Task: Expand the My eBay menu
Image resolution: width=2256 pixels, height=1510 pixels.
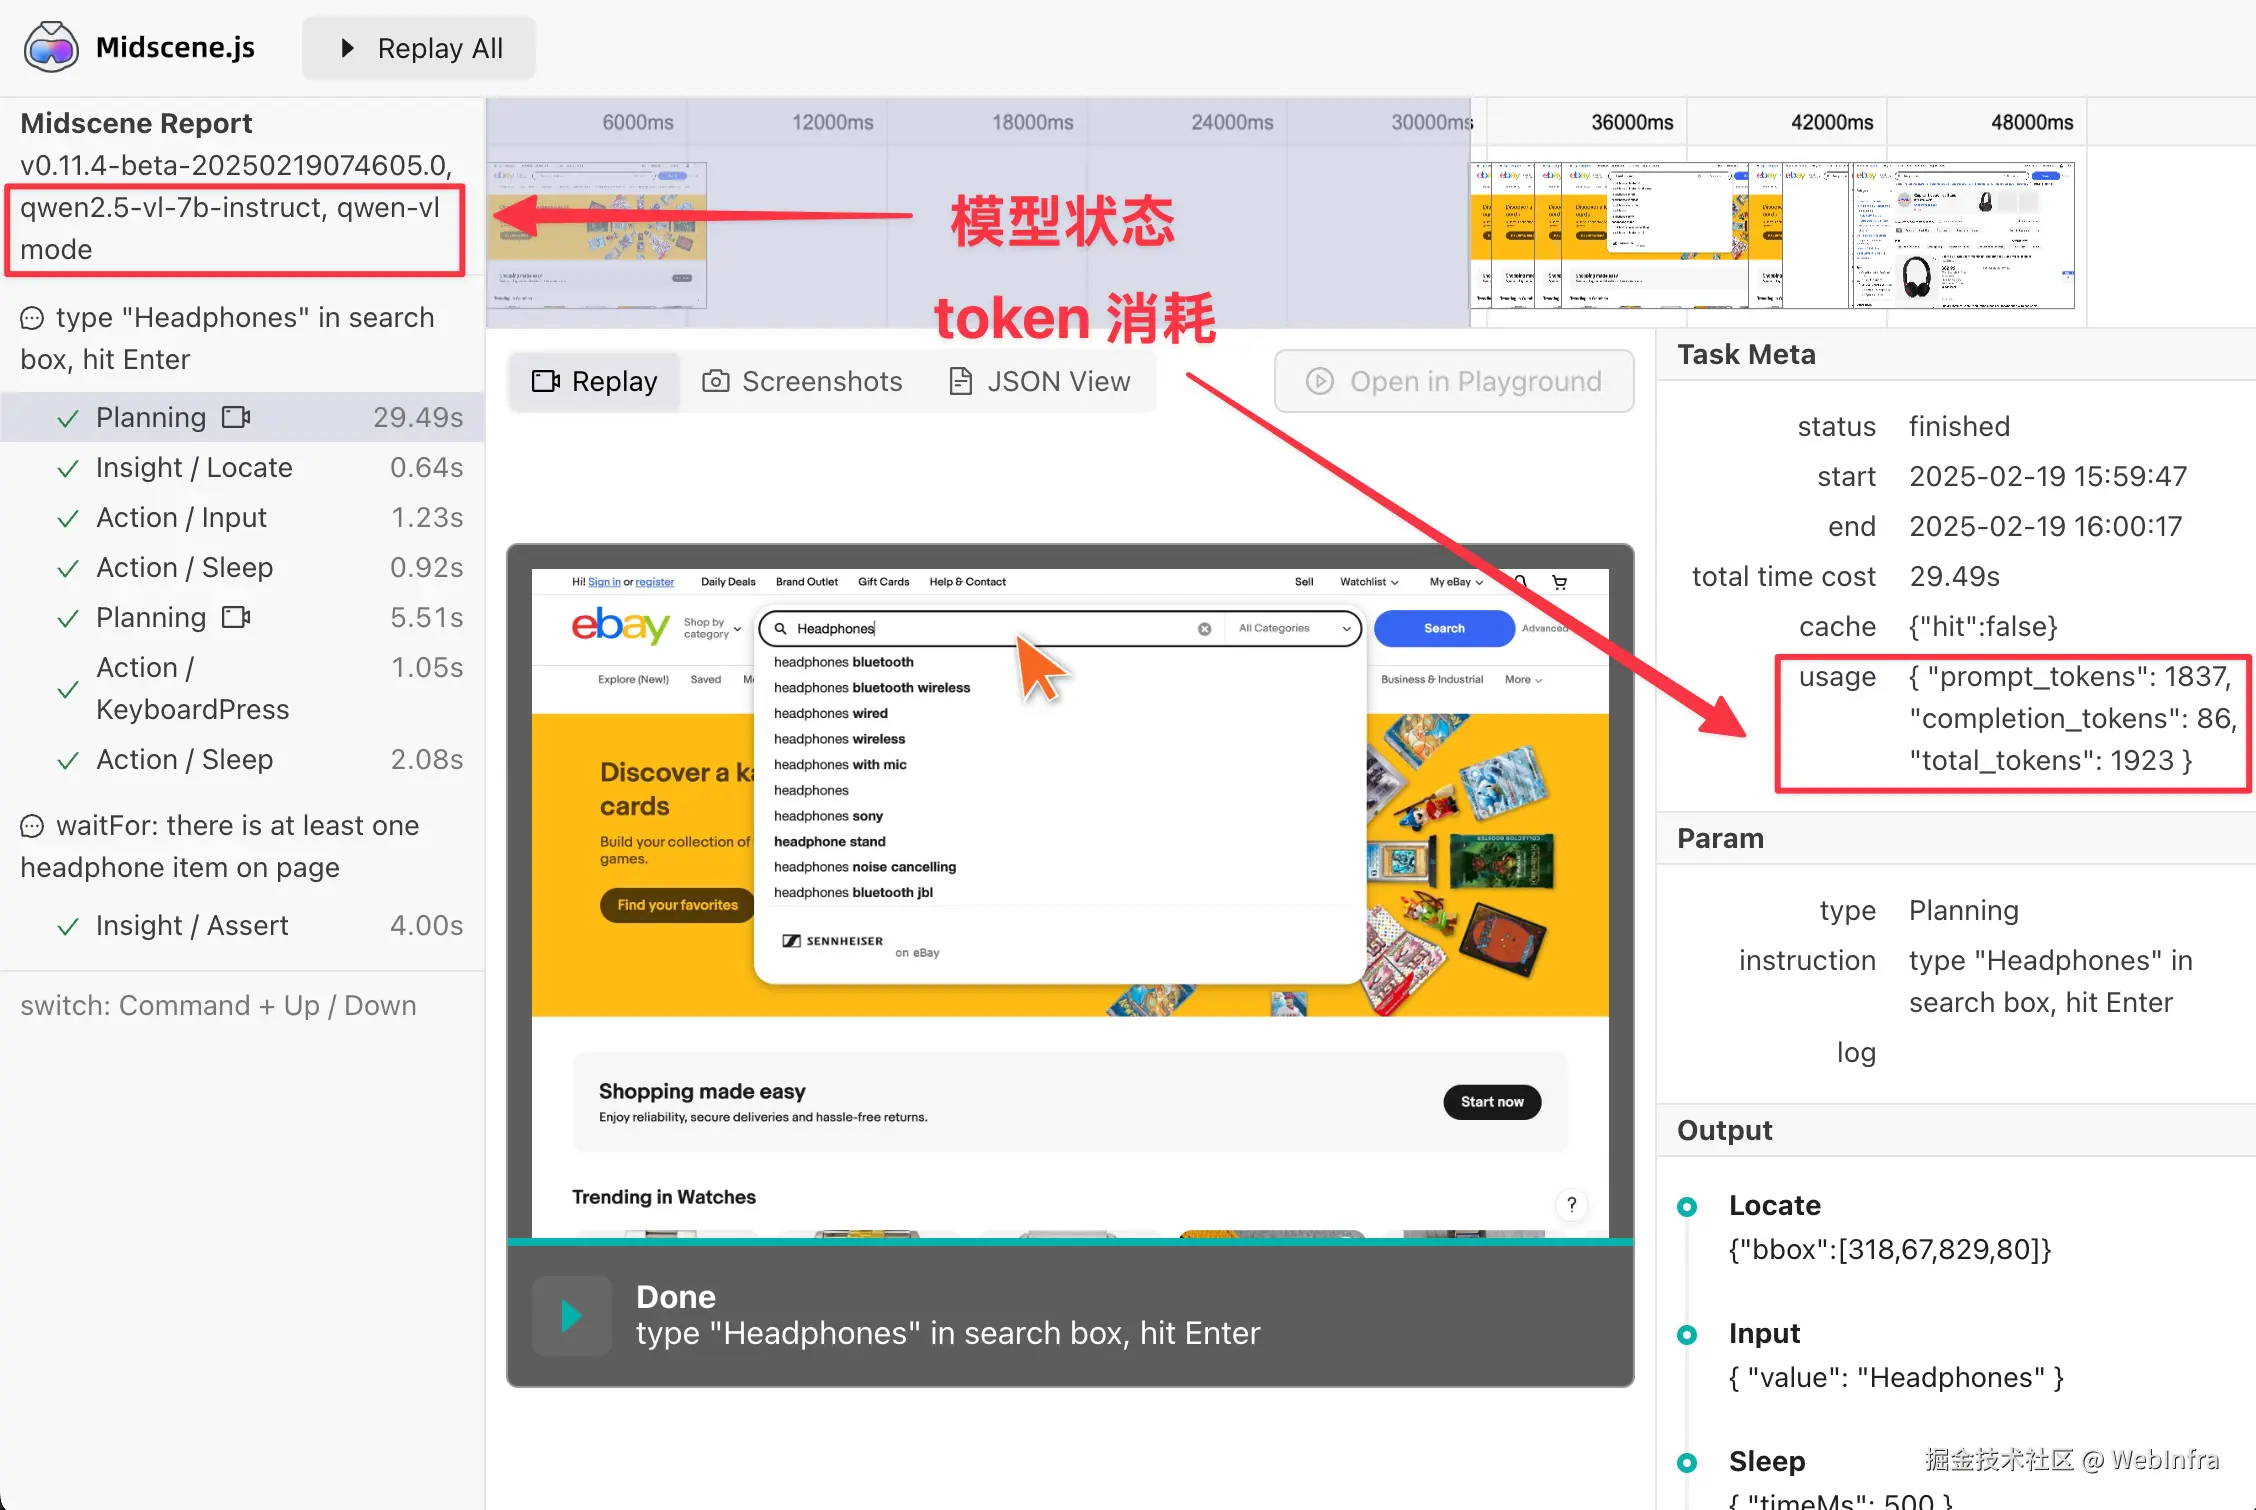Action: click(1456, 582)
